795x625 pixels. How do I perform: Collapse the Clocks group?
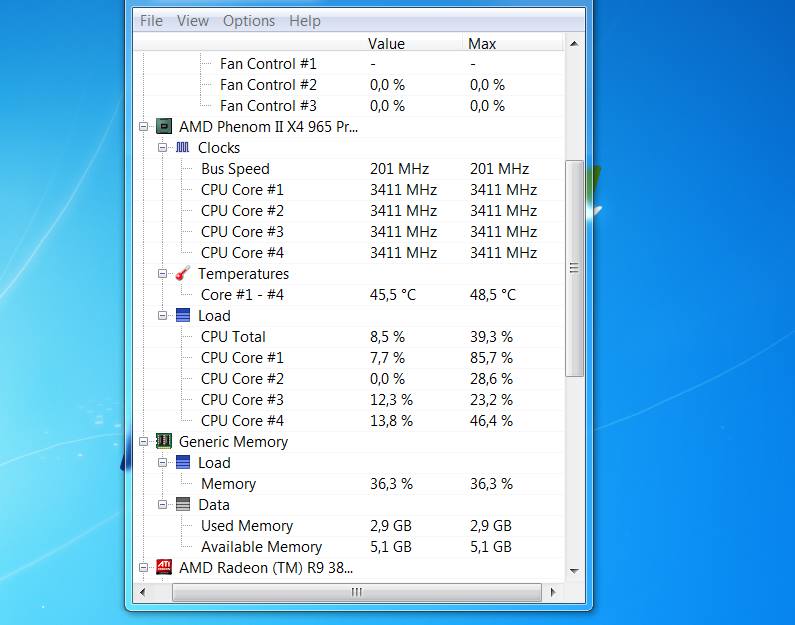[x=162, y=148]
